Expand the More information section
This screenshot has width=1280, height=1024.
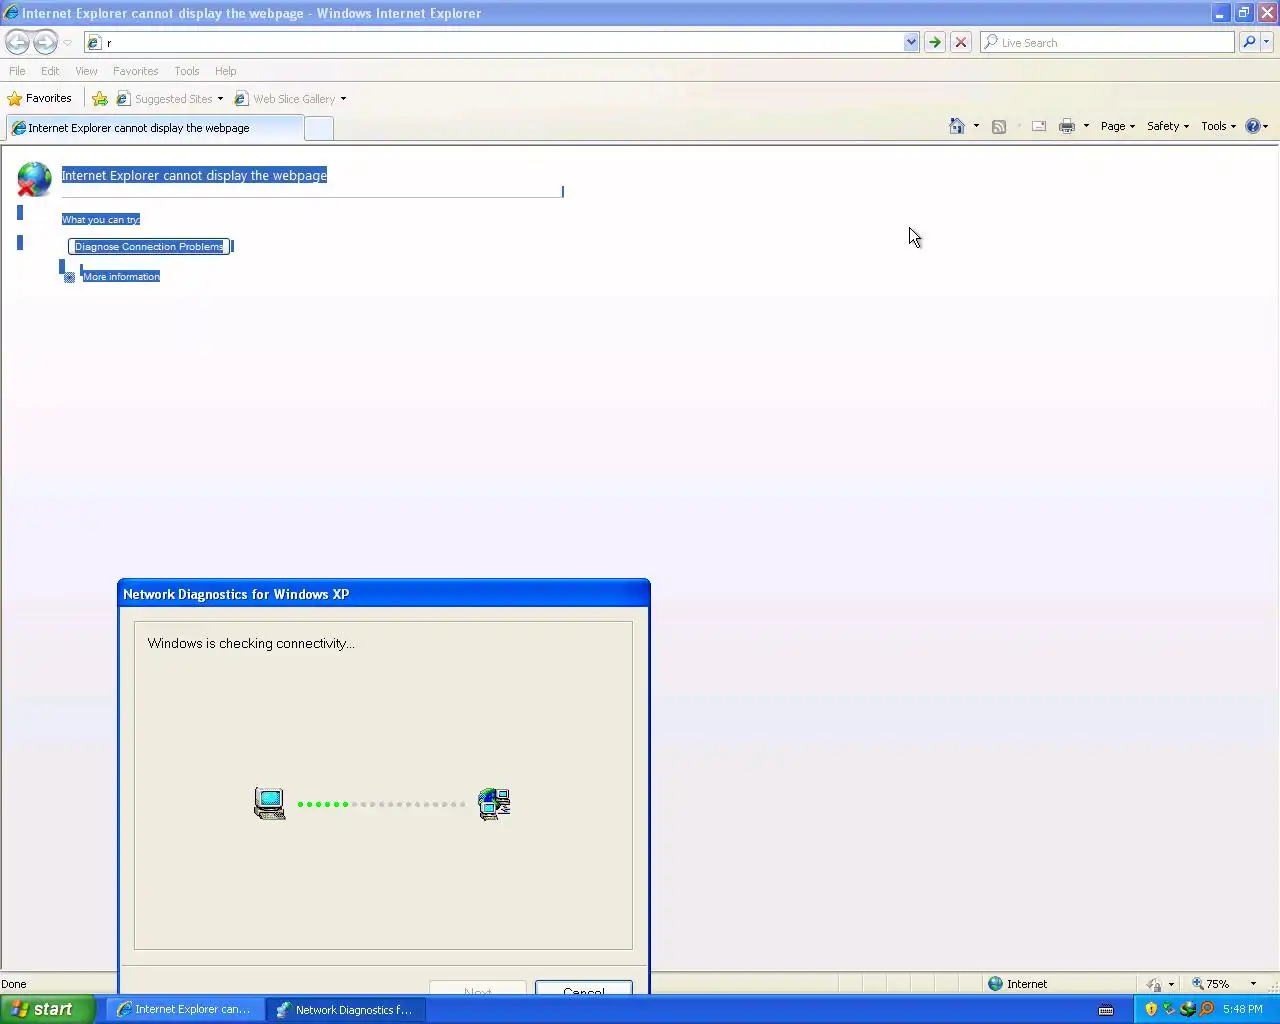click(121, 277)
